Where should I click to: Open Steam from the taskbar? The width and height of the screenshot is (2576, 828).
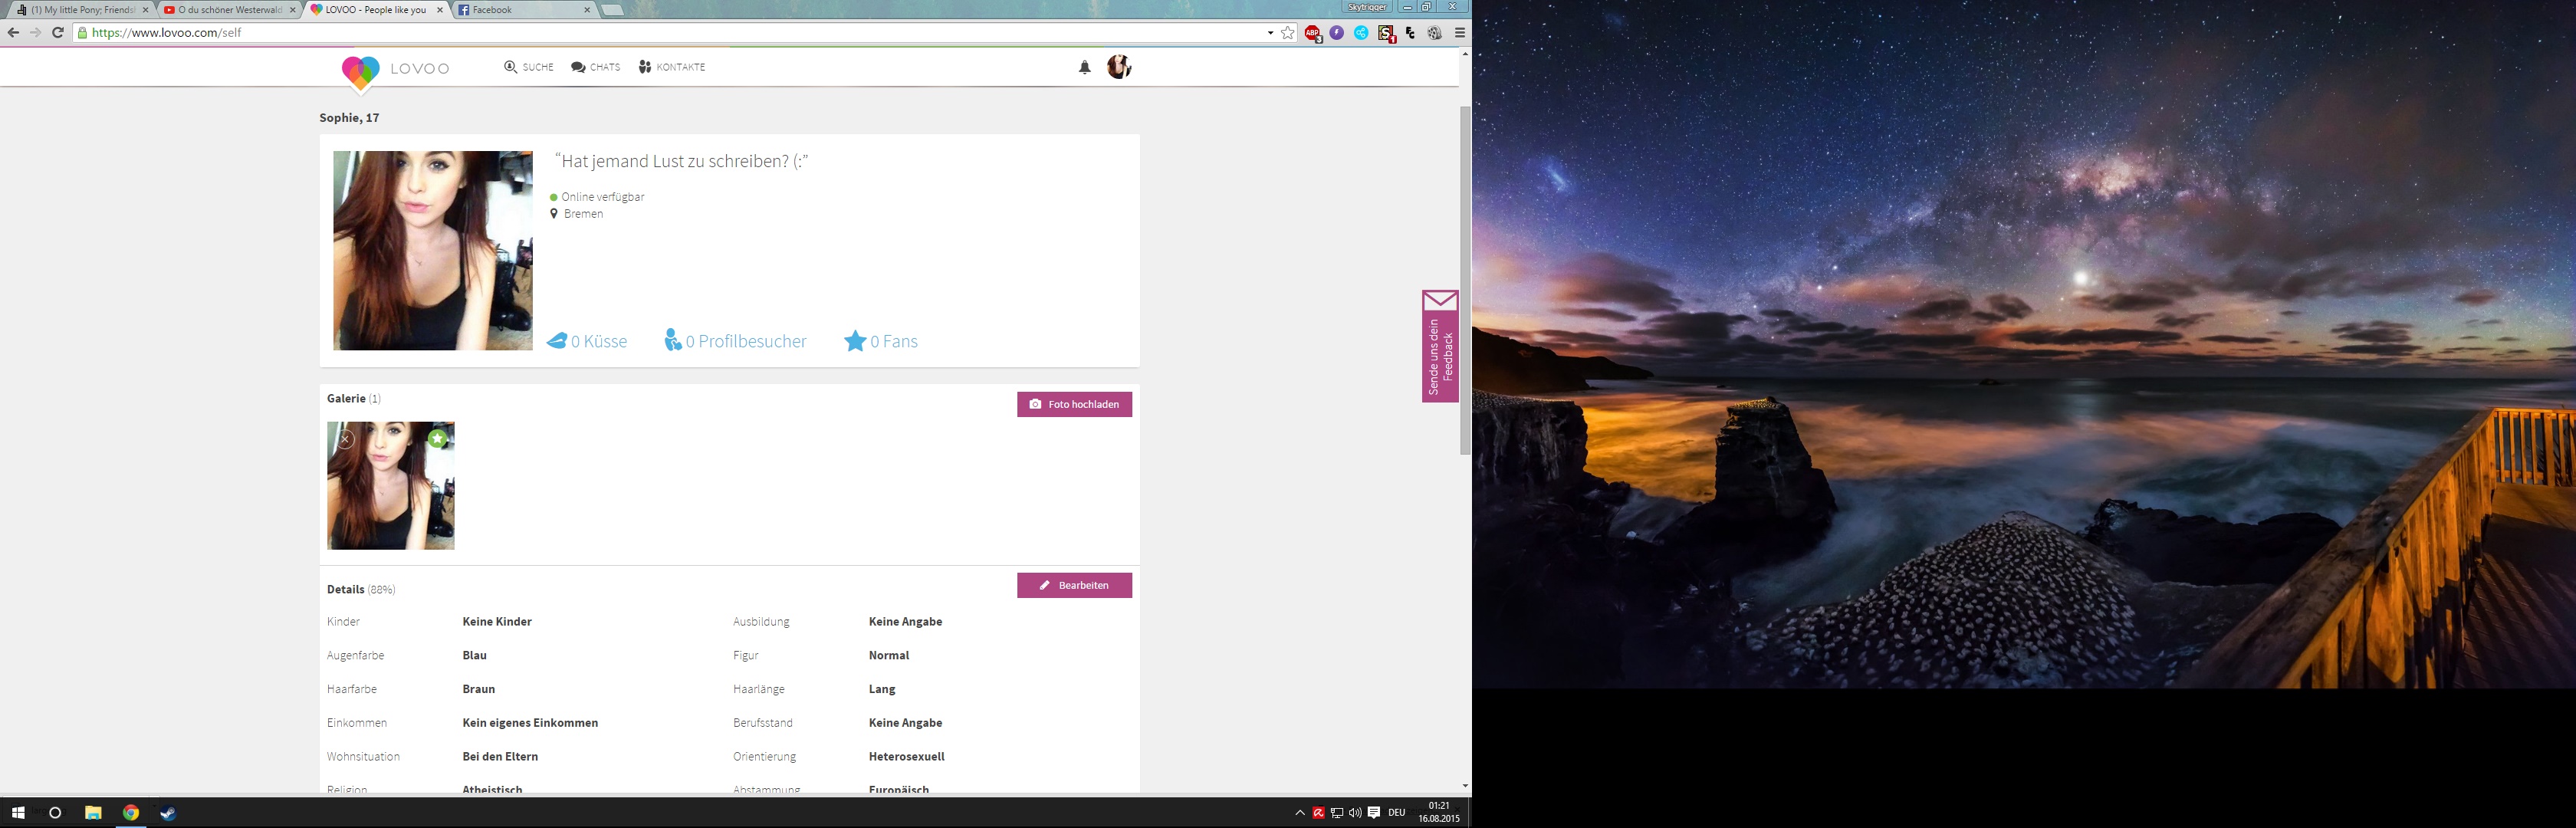coord(168,813)
